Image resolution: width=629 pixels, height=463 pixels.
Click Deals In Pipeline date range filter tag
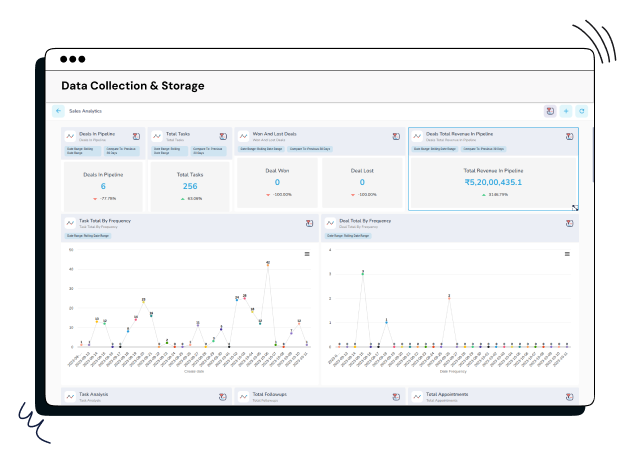pos(83,151)
